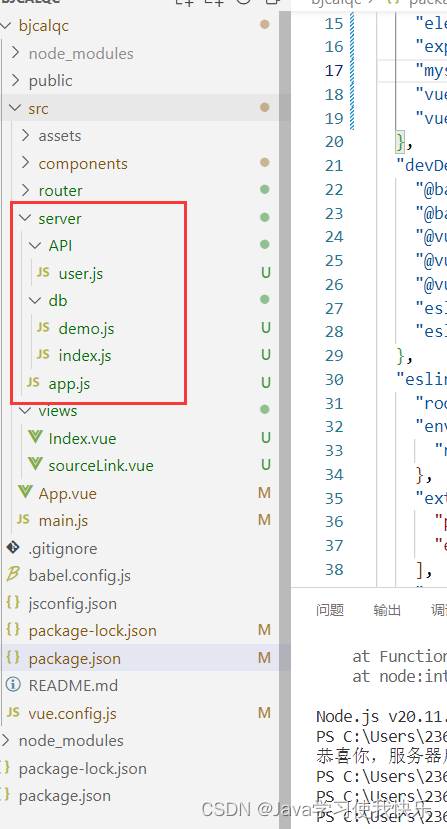Open vue.config.js file

click(72, 714)
